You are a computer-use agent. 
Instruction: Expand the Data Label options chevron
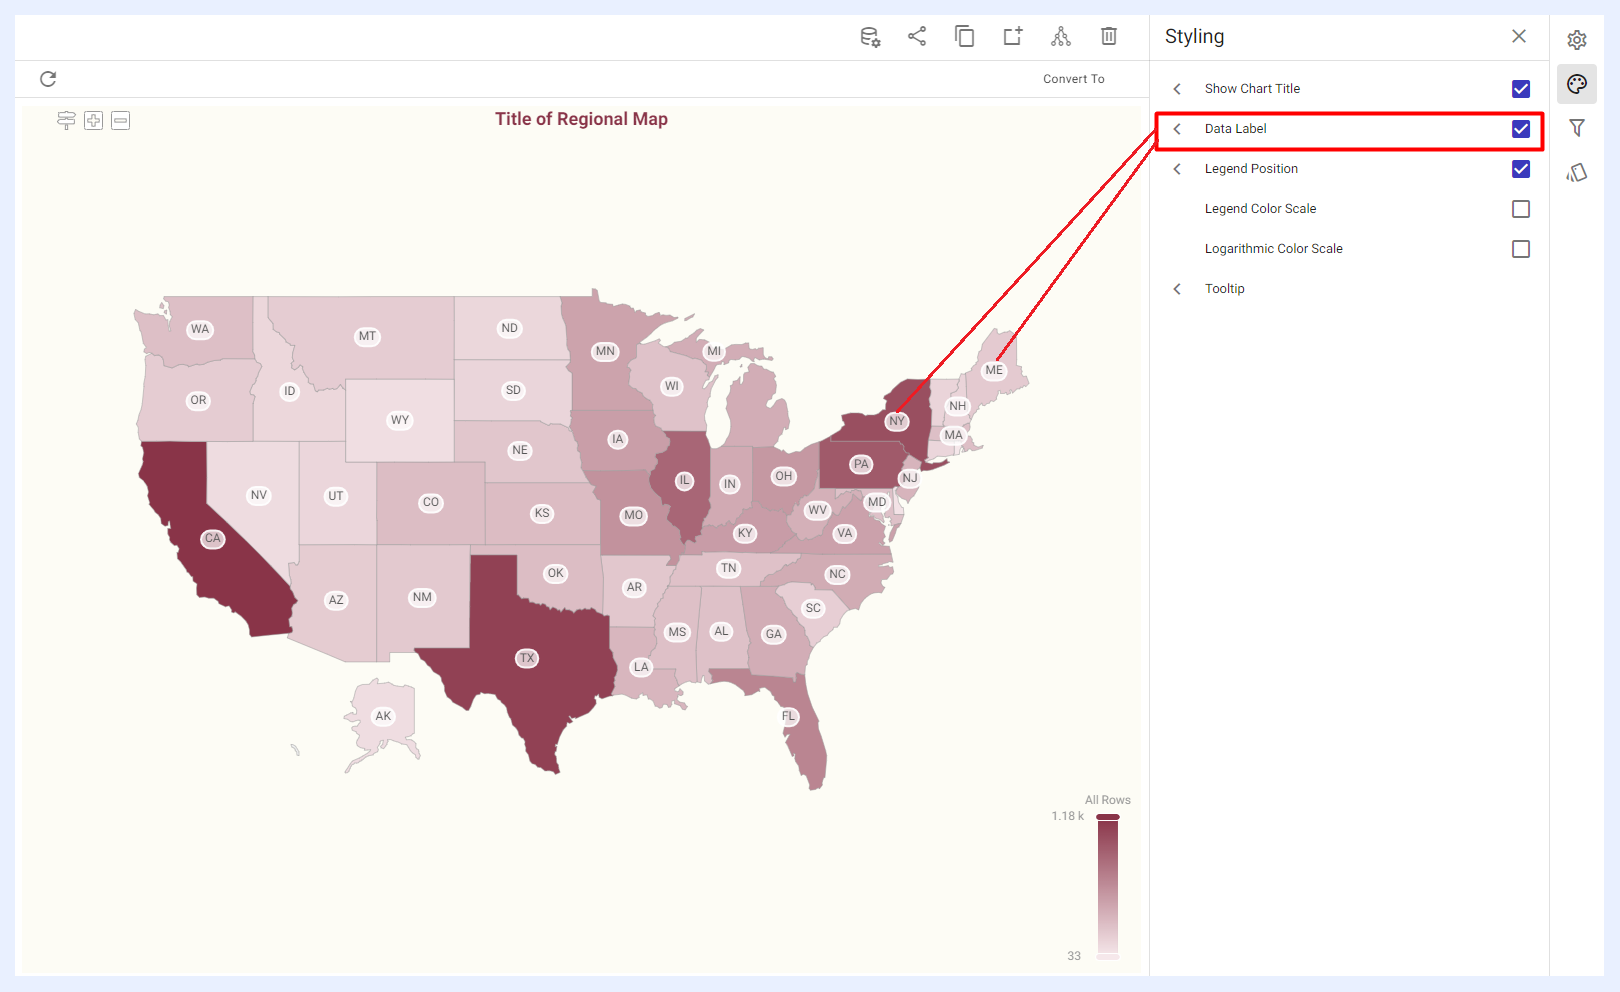[x=1177, y=129]
